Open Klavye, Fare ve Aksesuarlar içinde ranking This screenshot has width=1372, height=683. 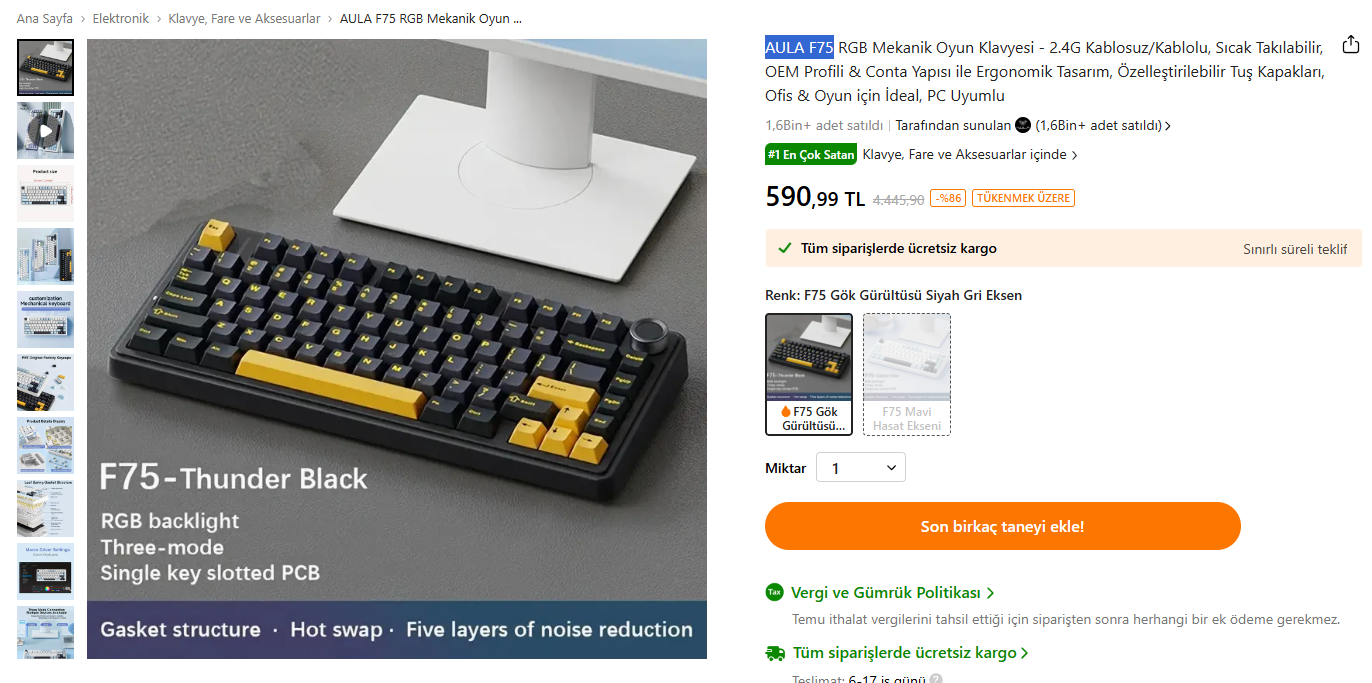pyautogui.click(x=970, y=155)
